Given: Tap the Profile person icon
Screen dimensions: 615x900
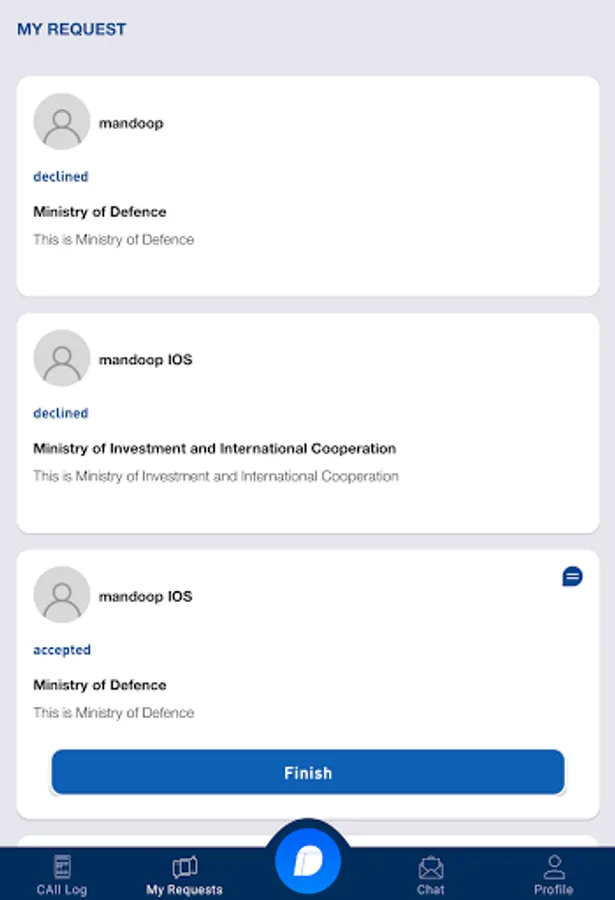Looking at the screenshot, I should tap(553, 866).
